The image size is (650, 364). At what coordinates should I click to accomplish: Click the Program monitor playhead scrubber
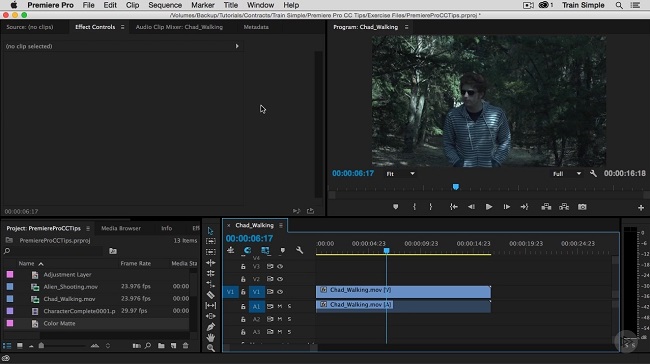(456, 187)
